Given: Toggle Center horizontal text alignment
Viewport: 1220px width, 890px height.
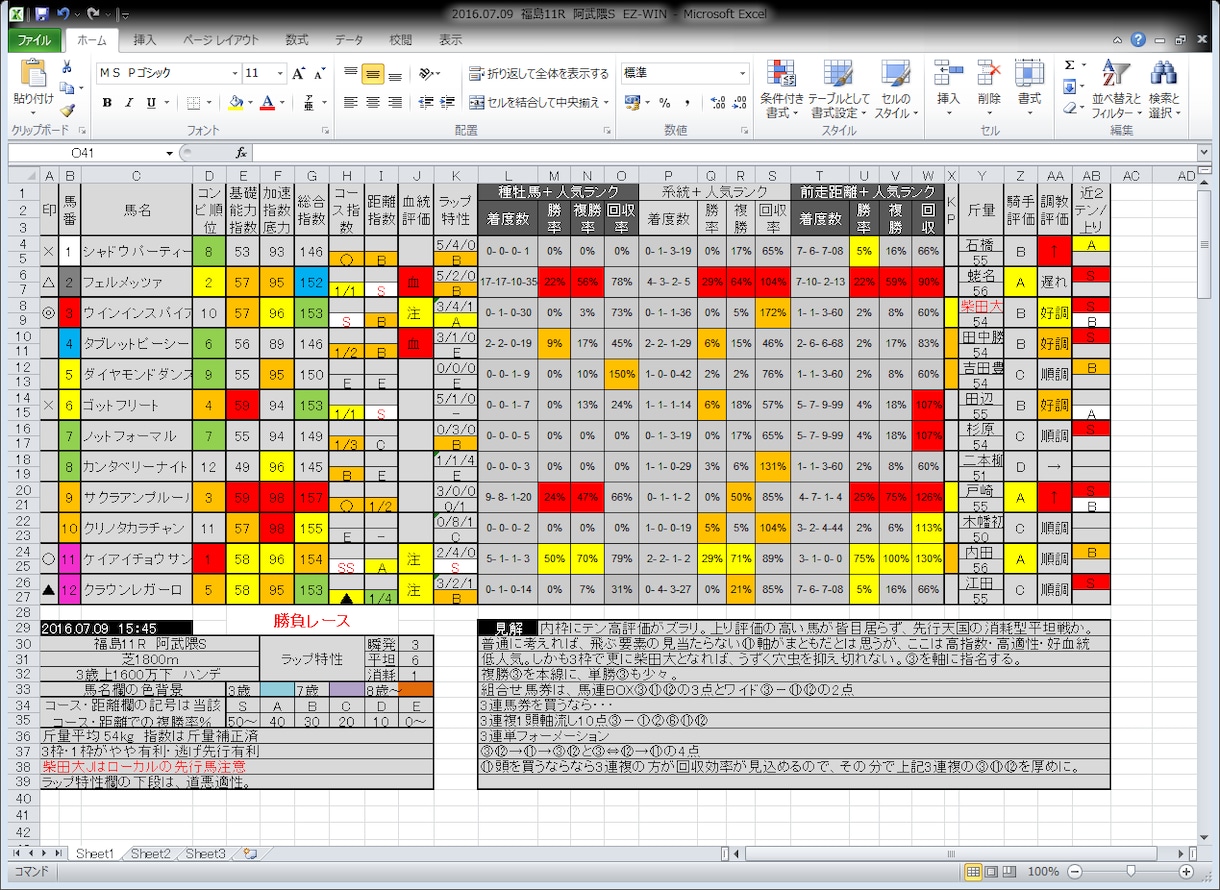Looking at the screenshot, I should tap(373, 102).
